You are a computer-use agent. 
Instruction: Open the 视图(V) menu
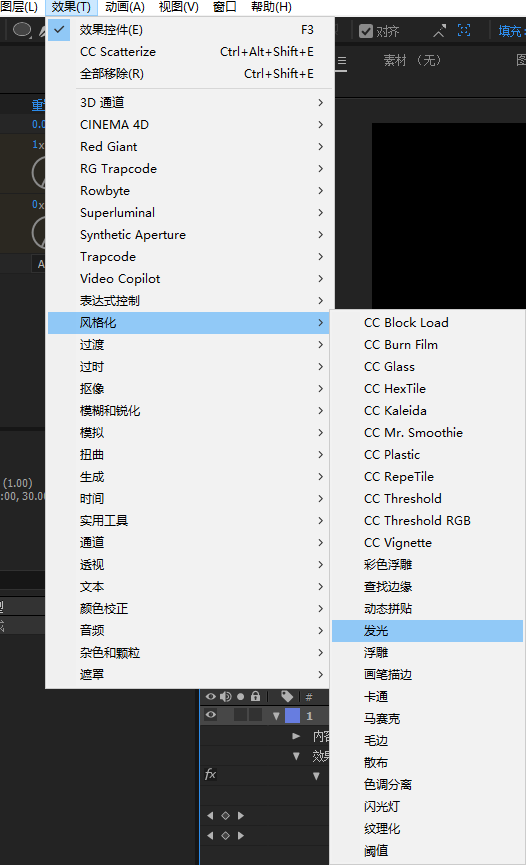178,7
